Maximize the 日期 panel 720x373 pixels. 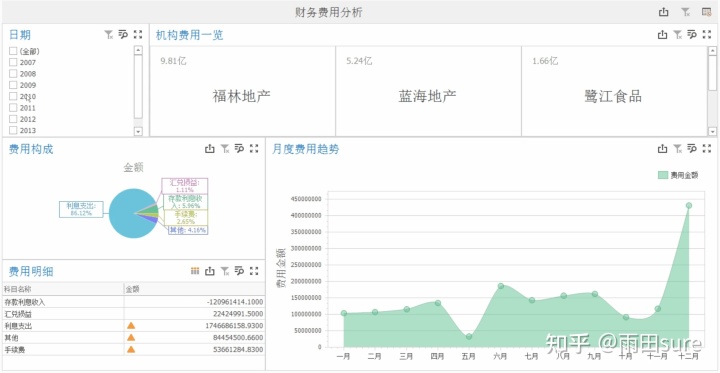(x=138, y=34)
